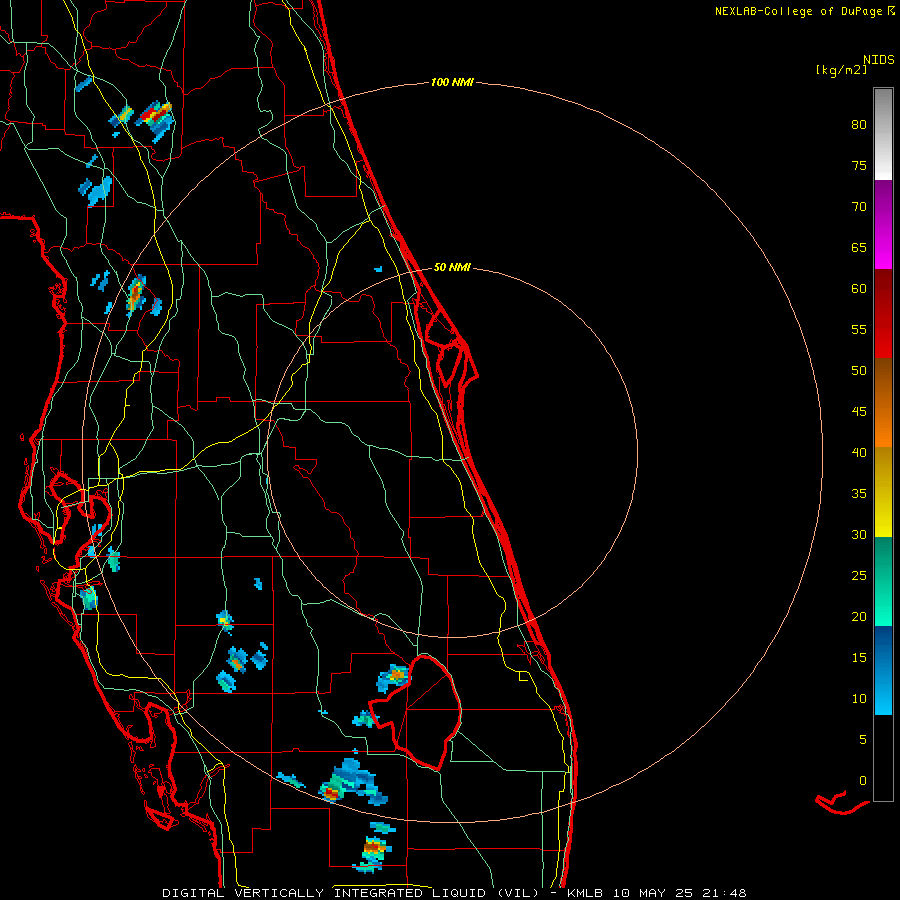Click the storm cell on Lake Okeechobee's northwest shore
Screen dimensions: 900x900
click(x=394, y=677)
